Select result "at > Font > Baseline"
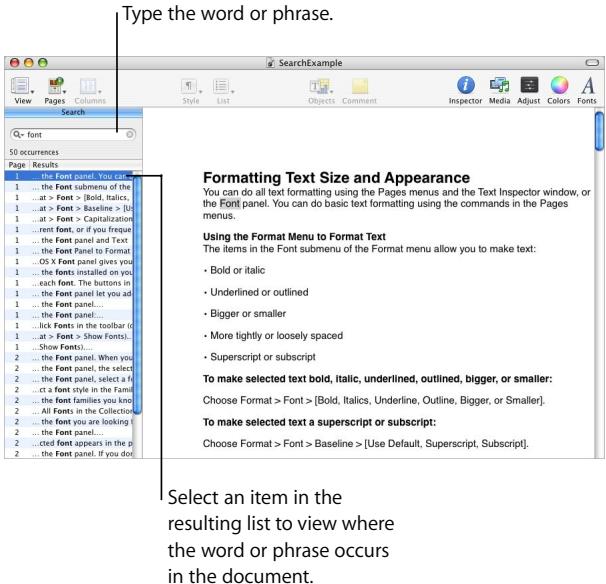The height and width of the screenshot is (584, 606). [69, 208]
